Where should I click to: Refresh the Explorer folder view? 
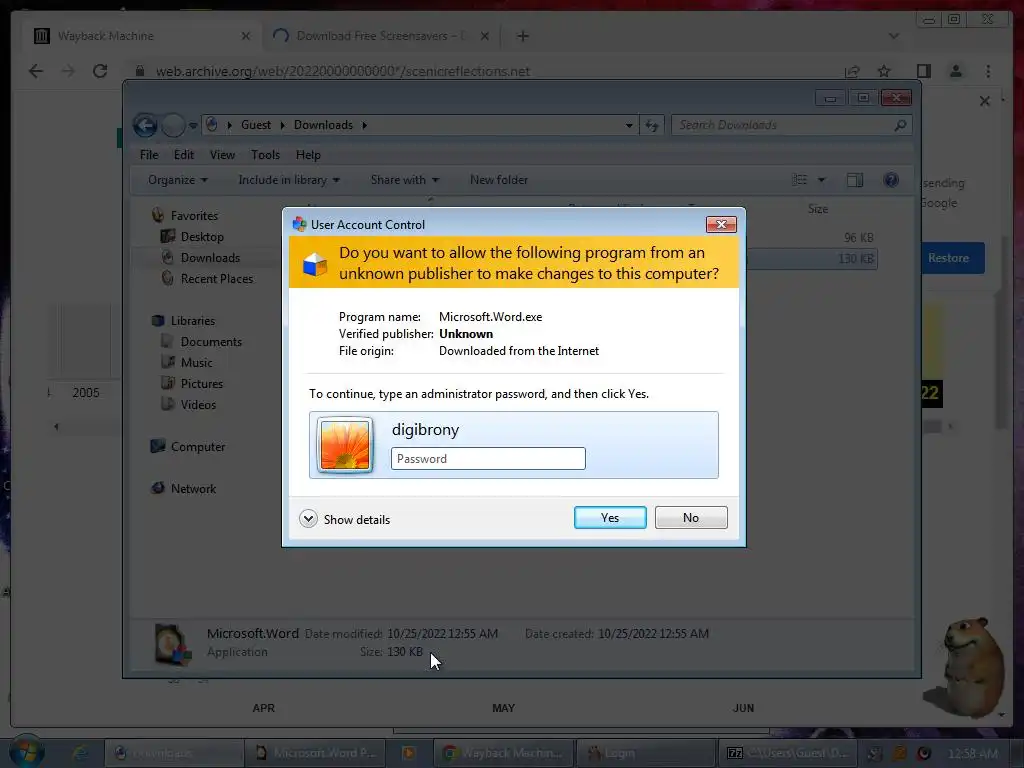pos(652,125)
